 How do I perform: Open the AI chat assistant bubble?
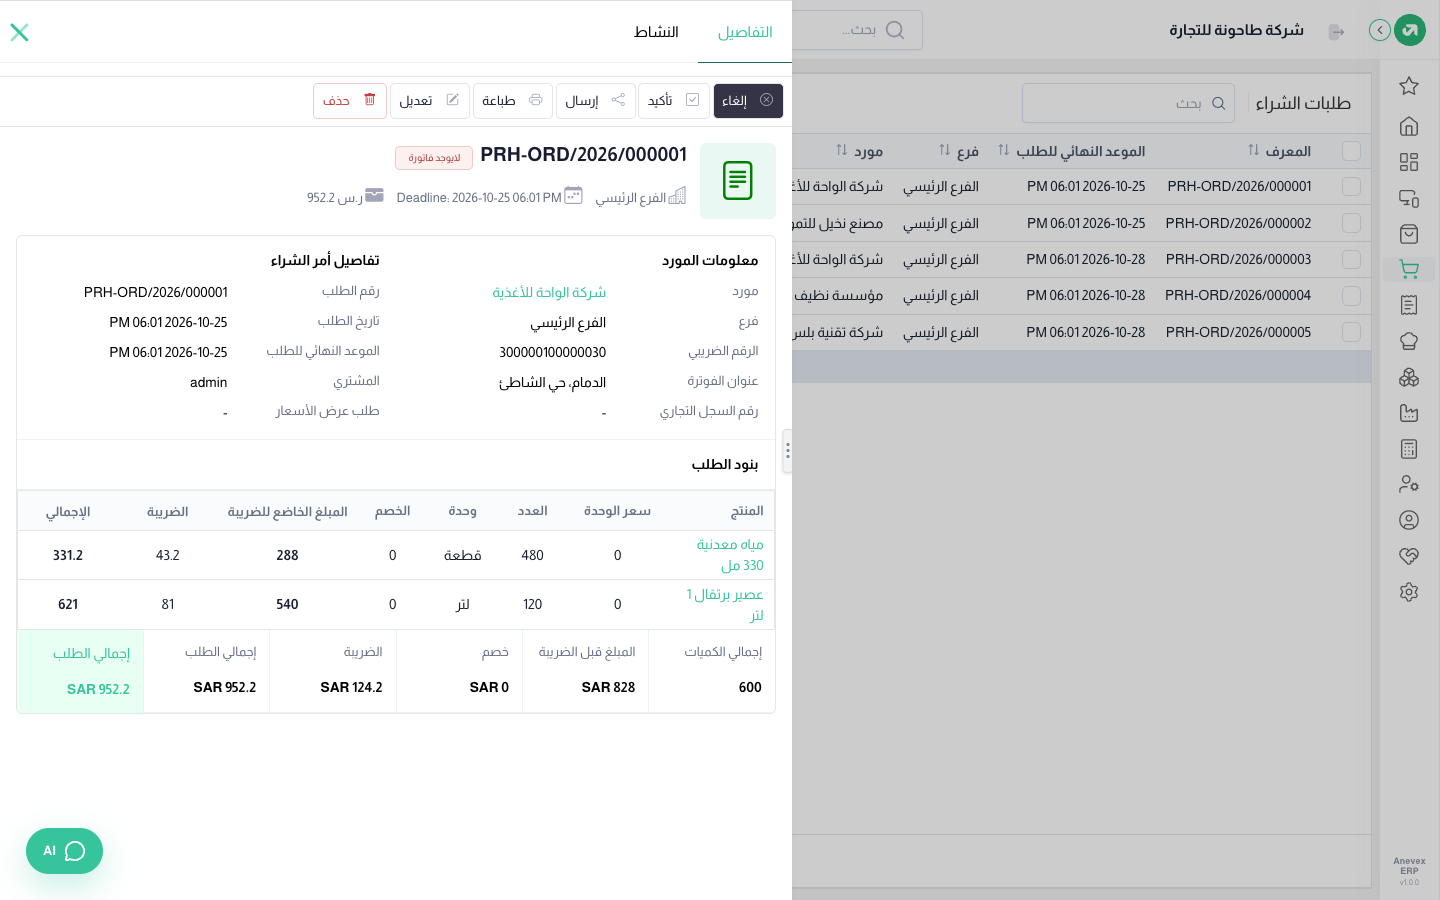[64, 851]
